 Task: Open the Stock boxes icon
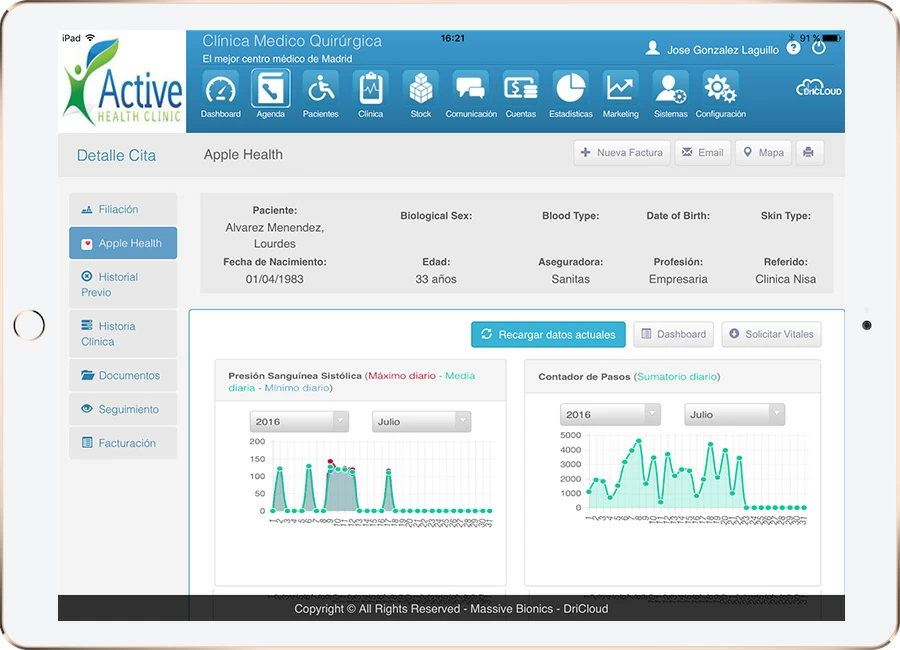click(x=421, y=89)
